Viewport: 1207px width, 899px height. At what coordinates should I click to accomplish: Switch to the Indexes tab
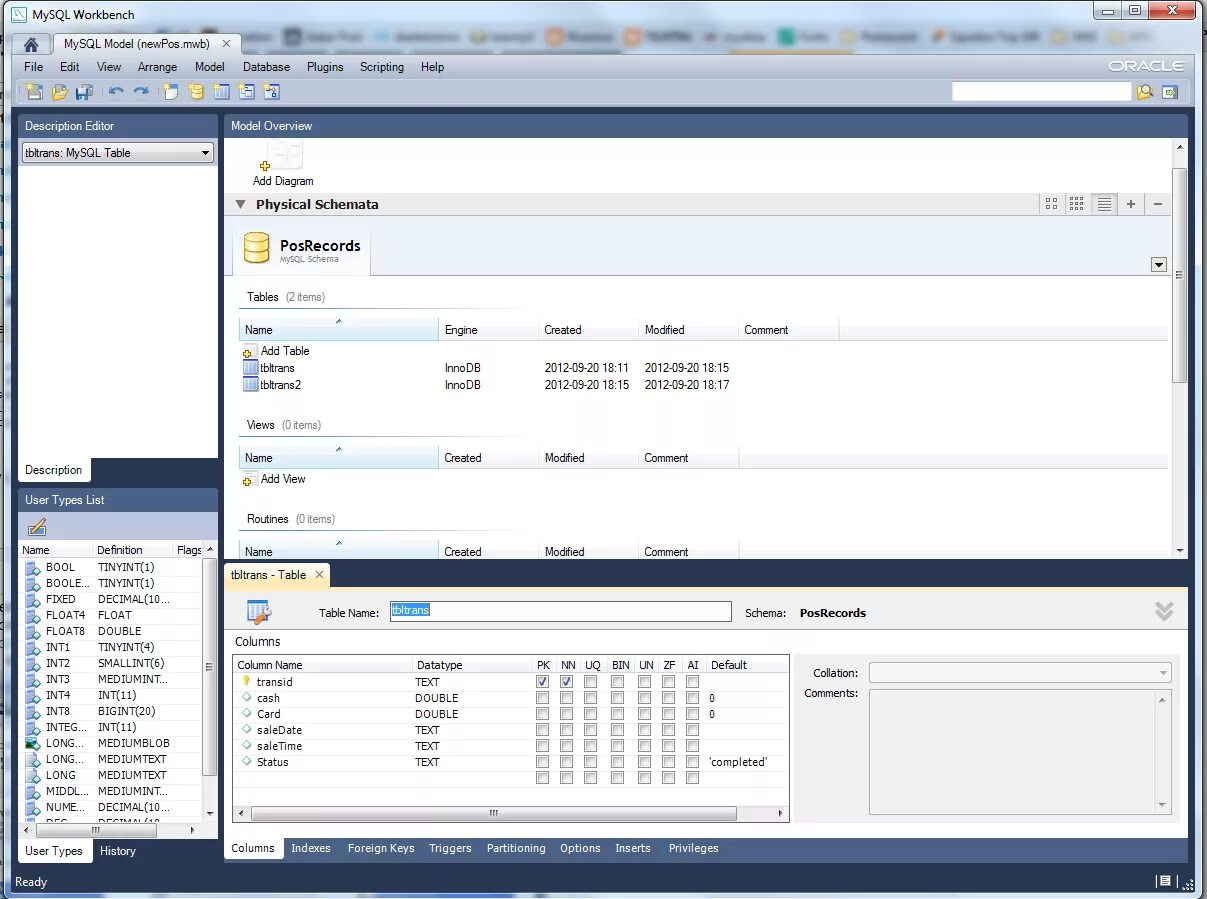[310, 848]
